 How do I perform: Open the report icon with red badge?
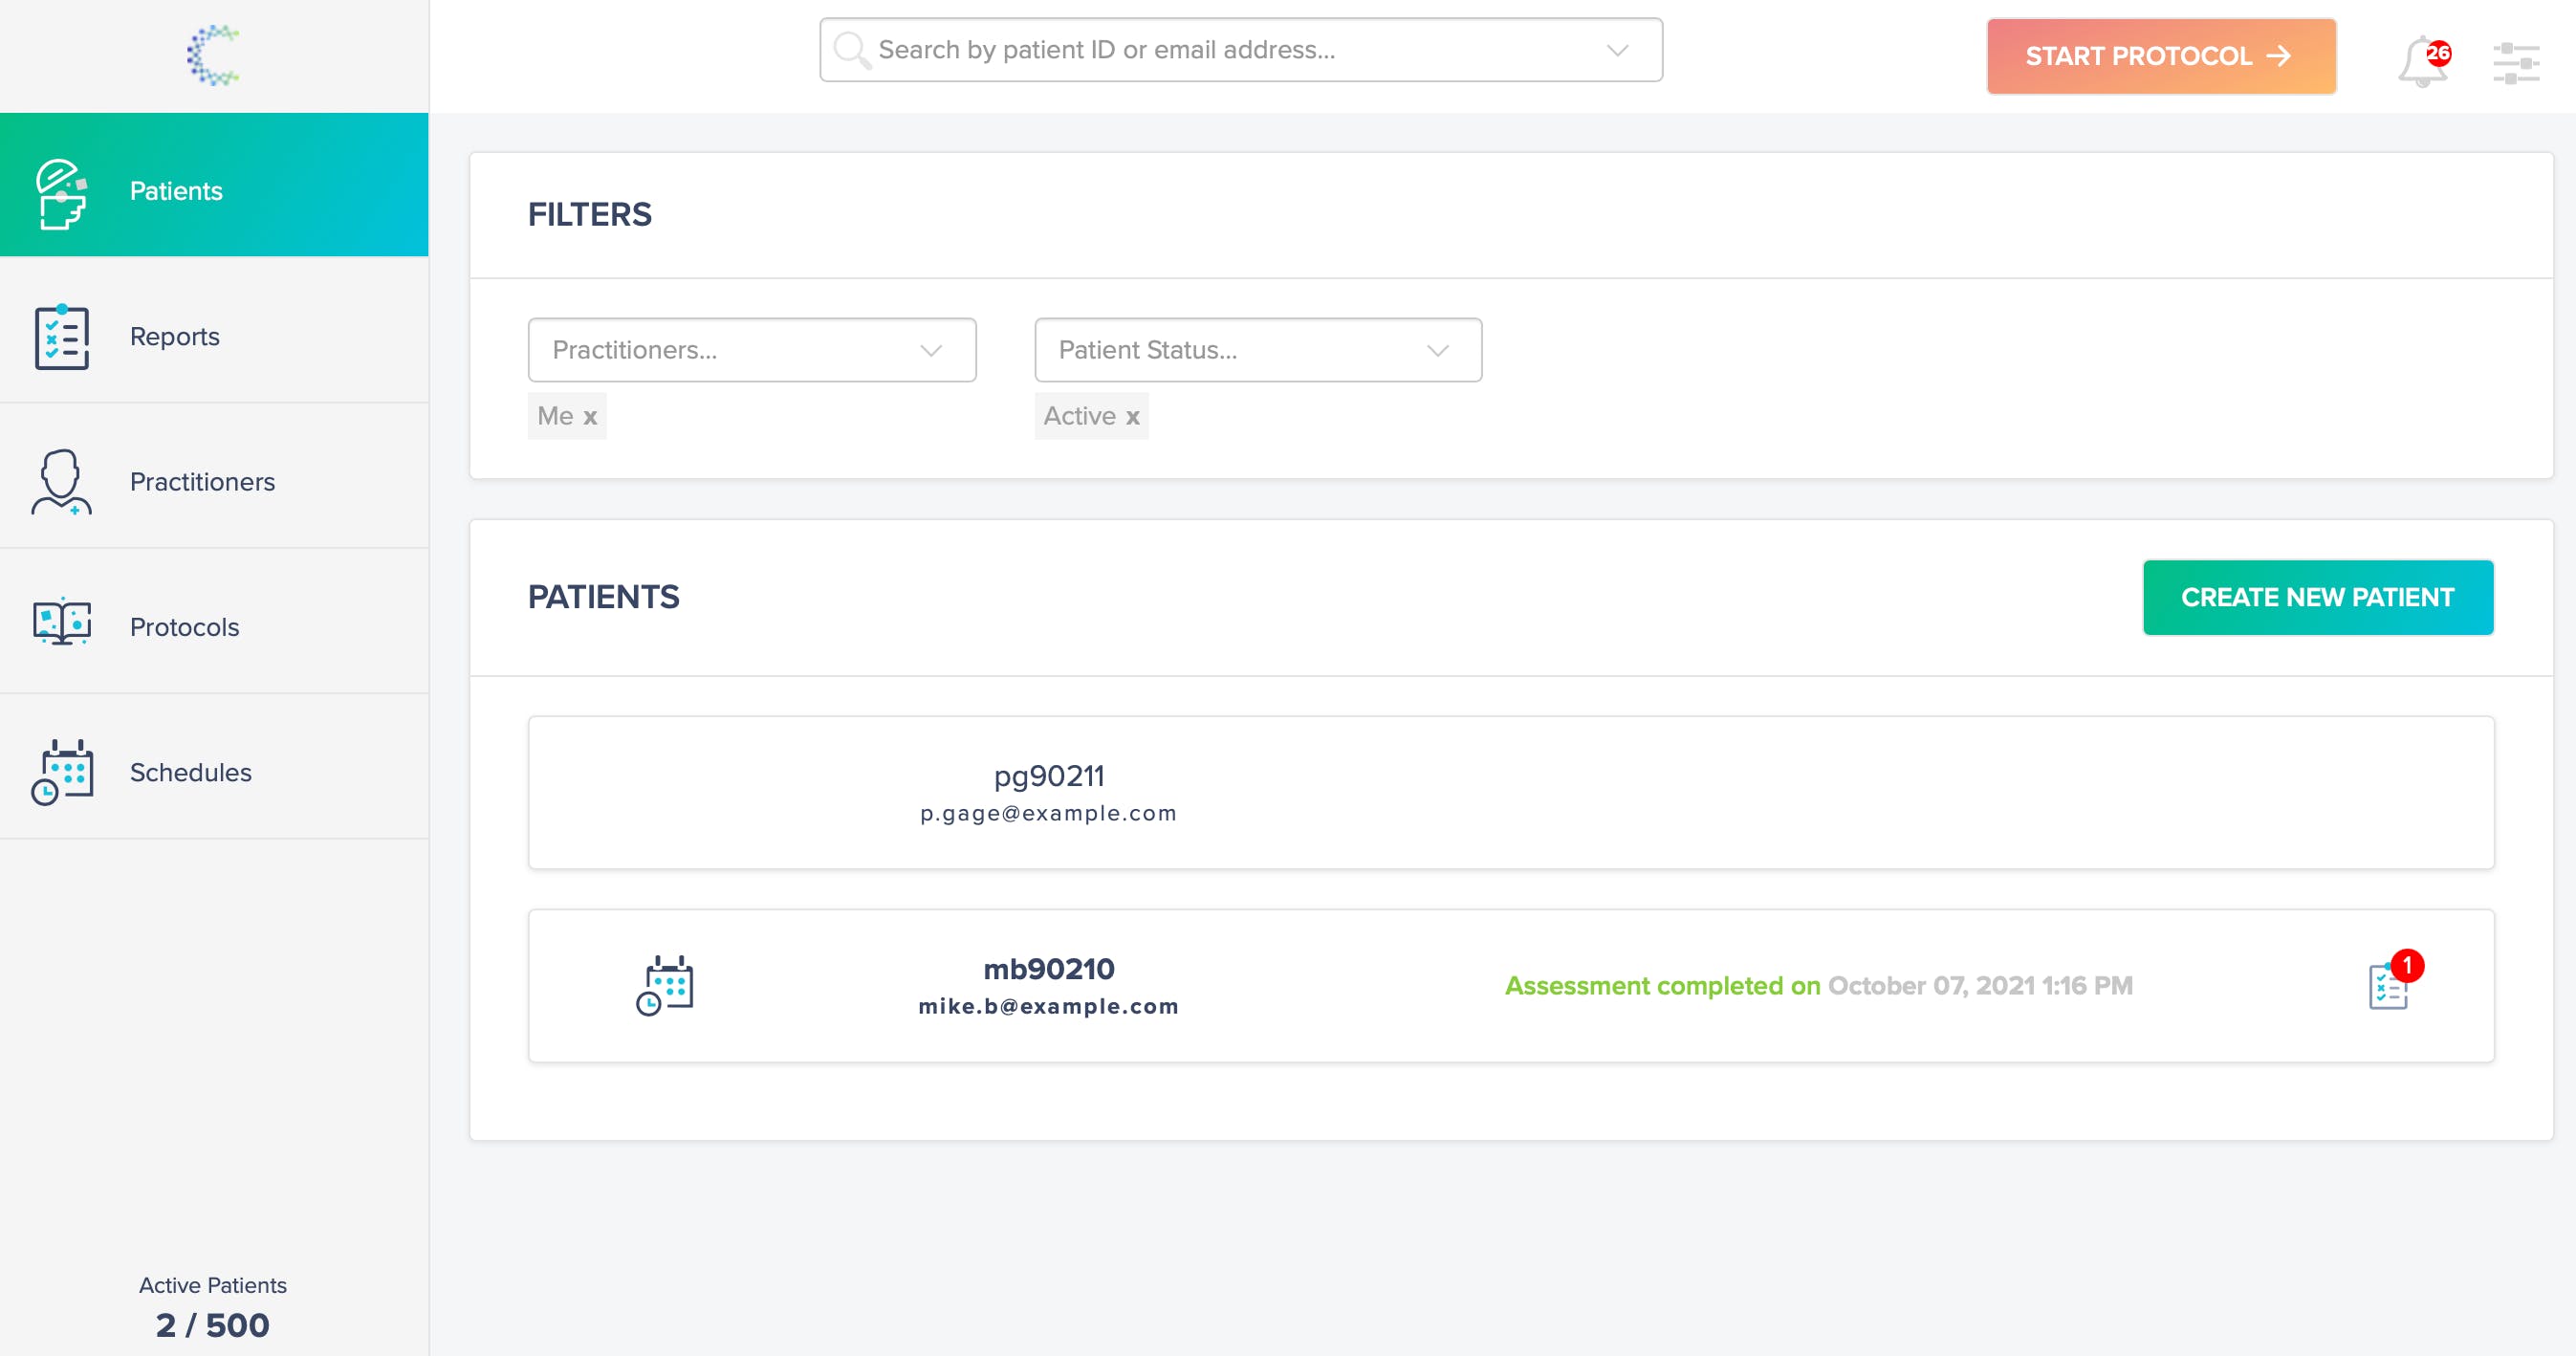pyautogui.click(x=2388, y=986)
